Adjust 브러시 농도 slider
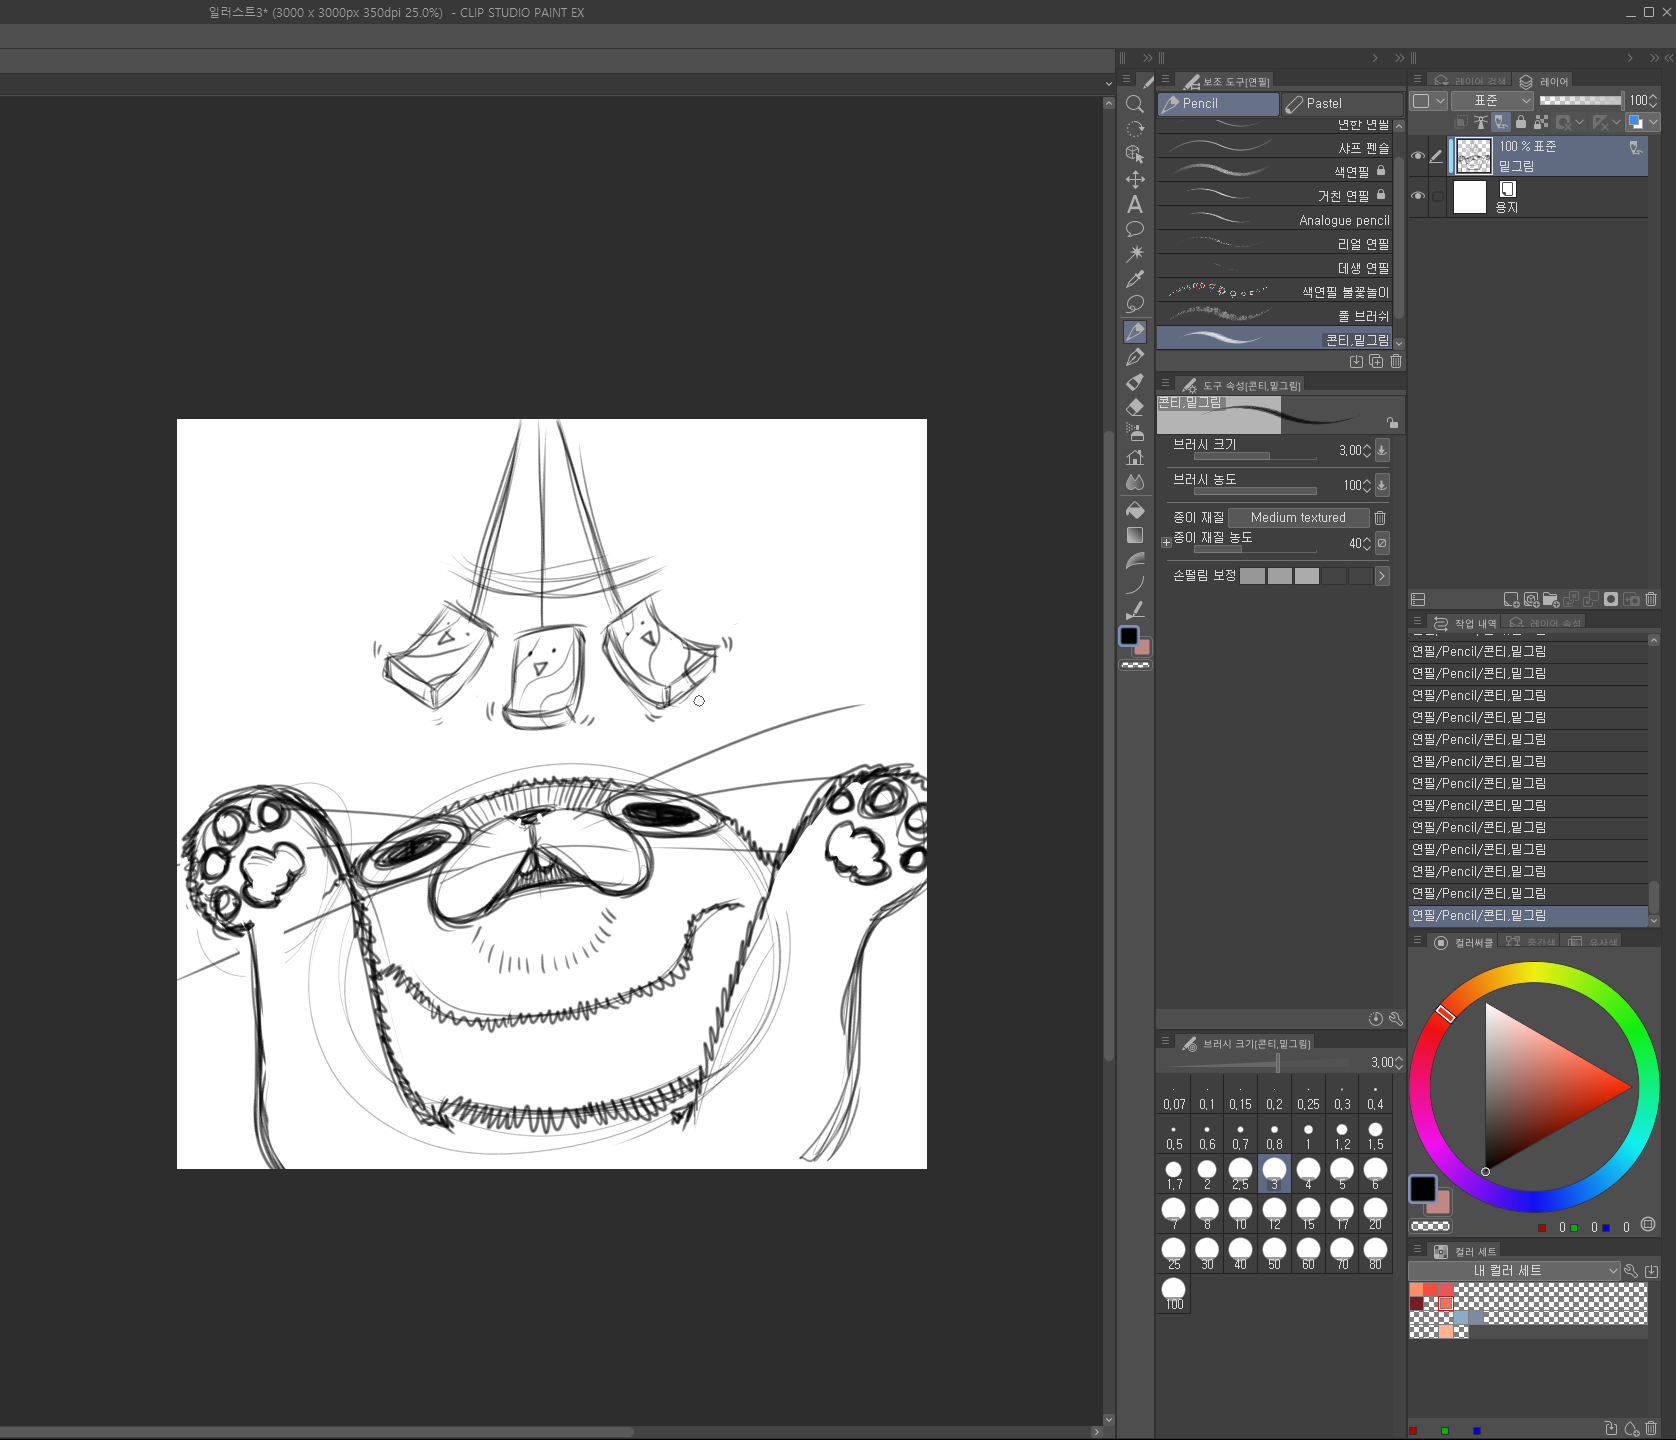The height and width of the screenshot is (1440, 1676). [1255, 491]
